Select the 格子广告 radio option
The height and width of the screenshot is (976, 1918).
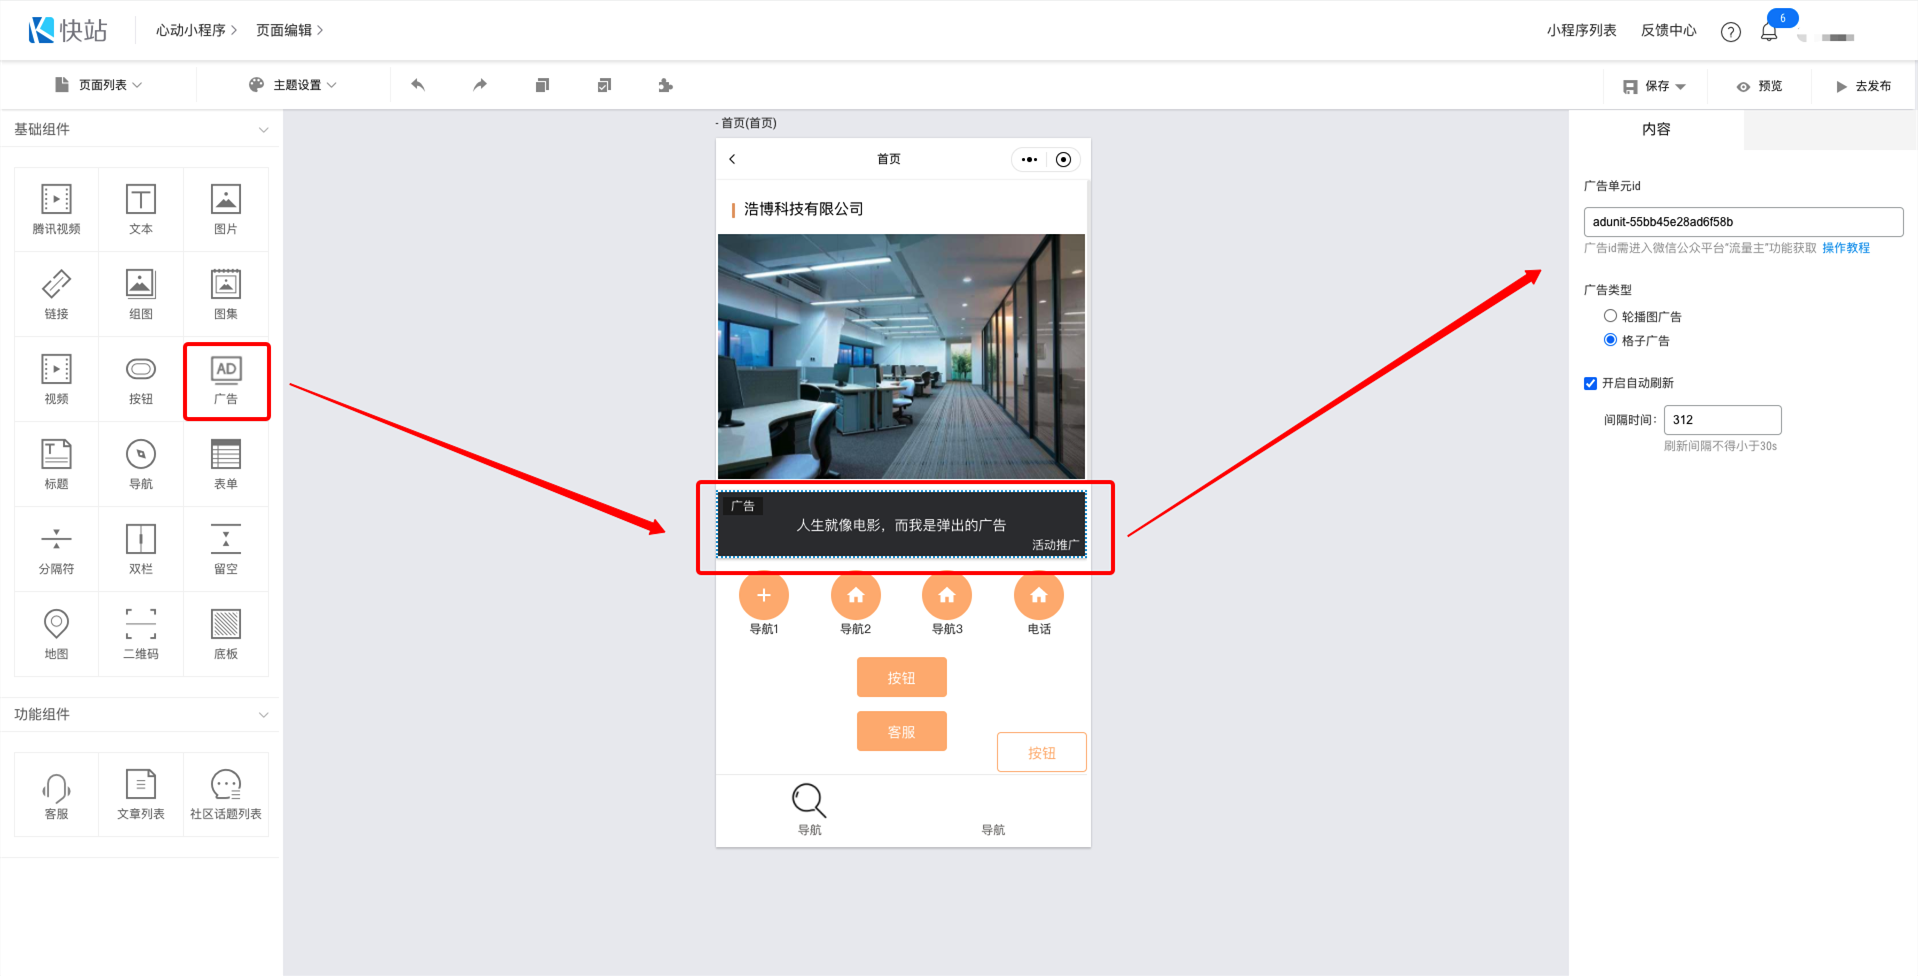[1610, 340]
